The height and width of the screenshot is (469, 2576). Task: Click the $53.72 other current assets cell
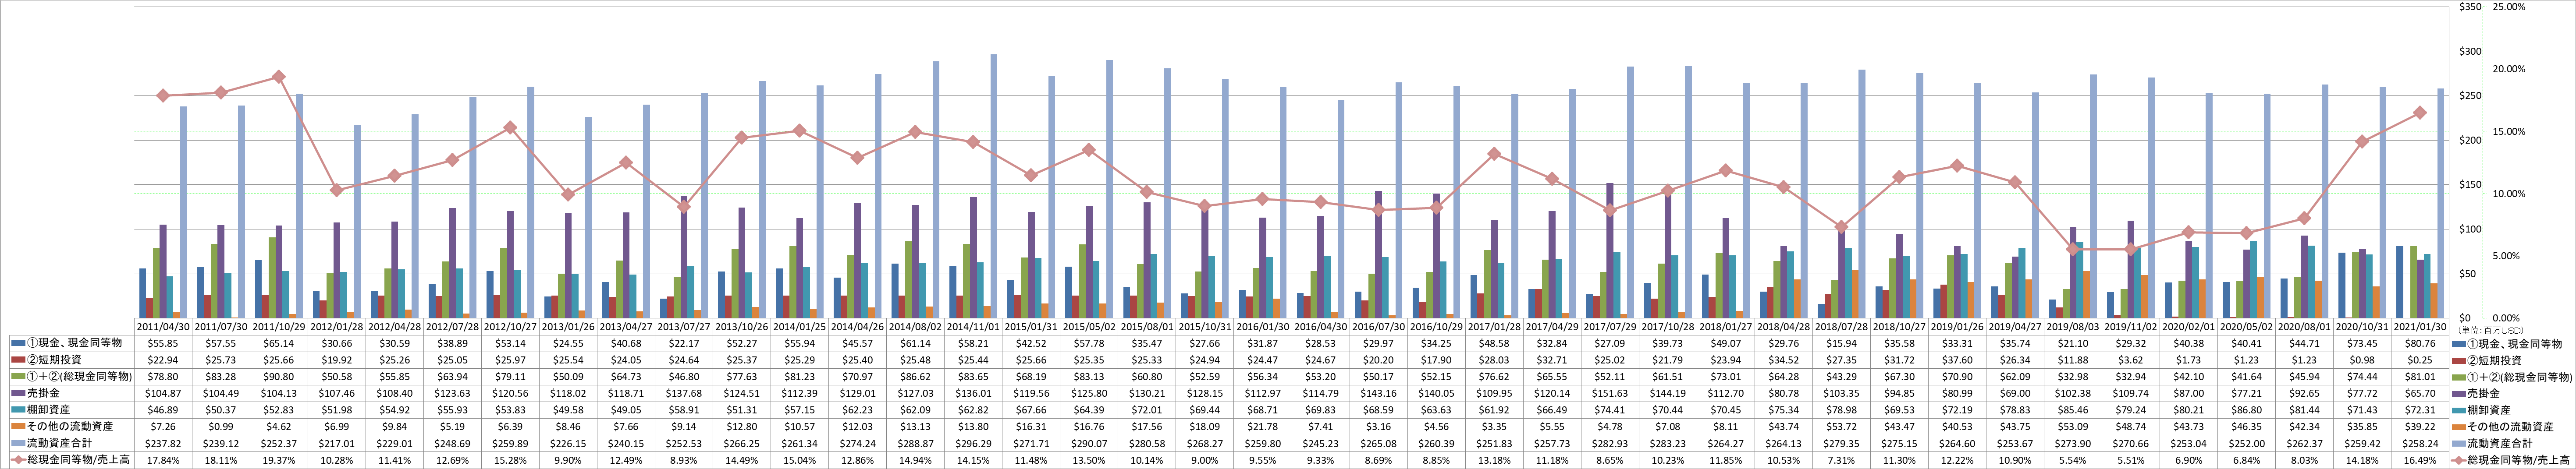click(1842, 427)
